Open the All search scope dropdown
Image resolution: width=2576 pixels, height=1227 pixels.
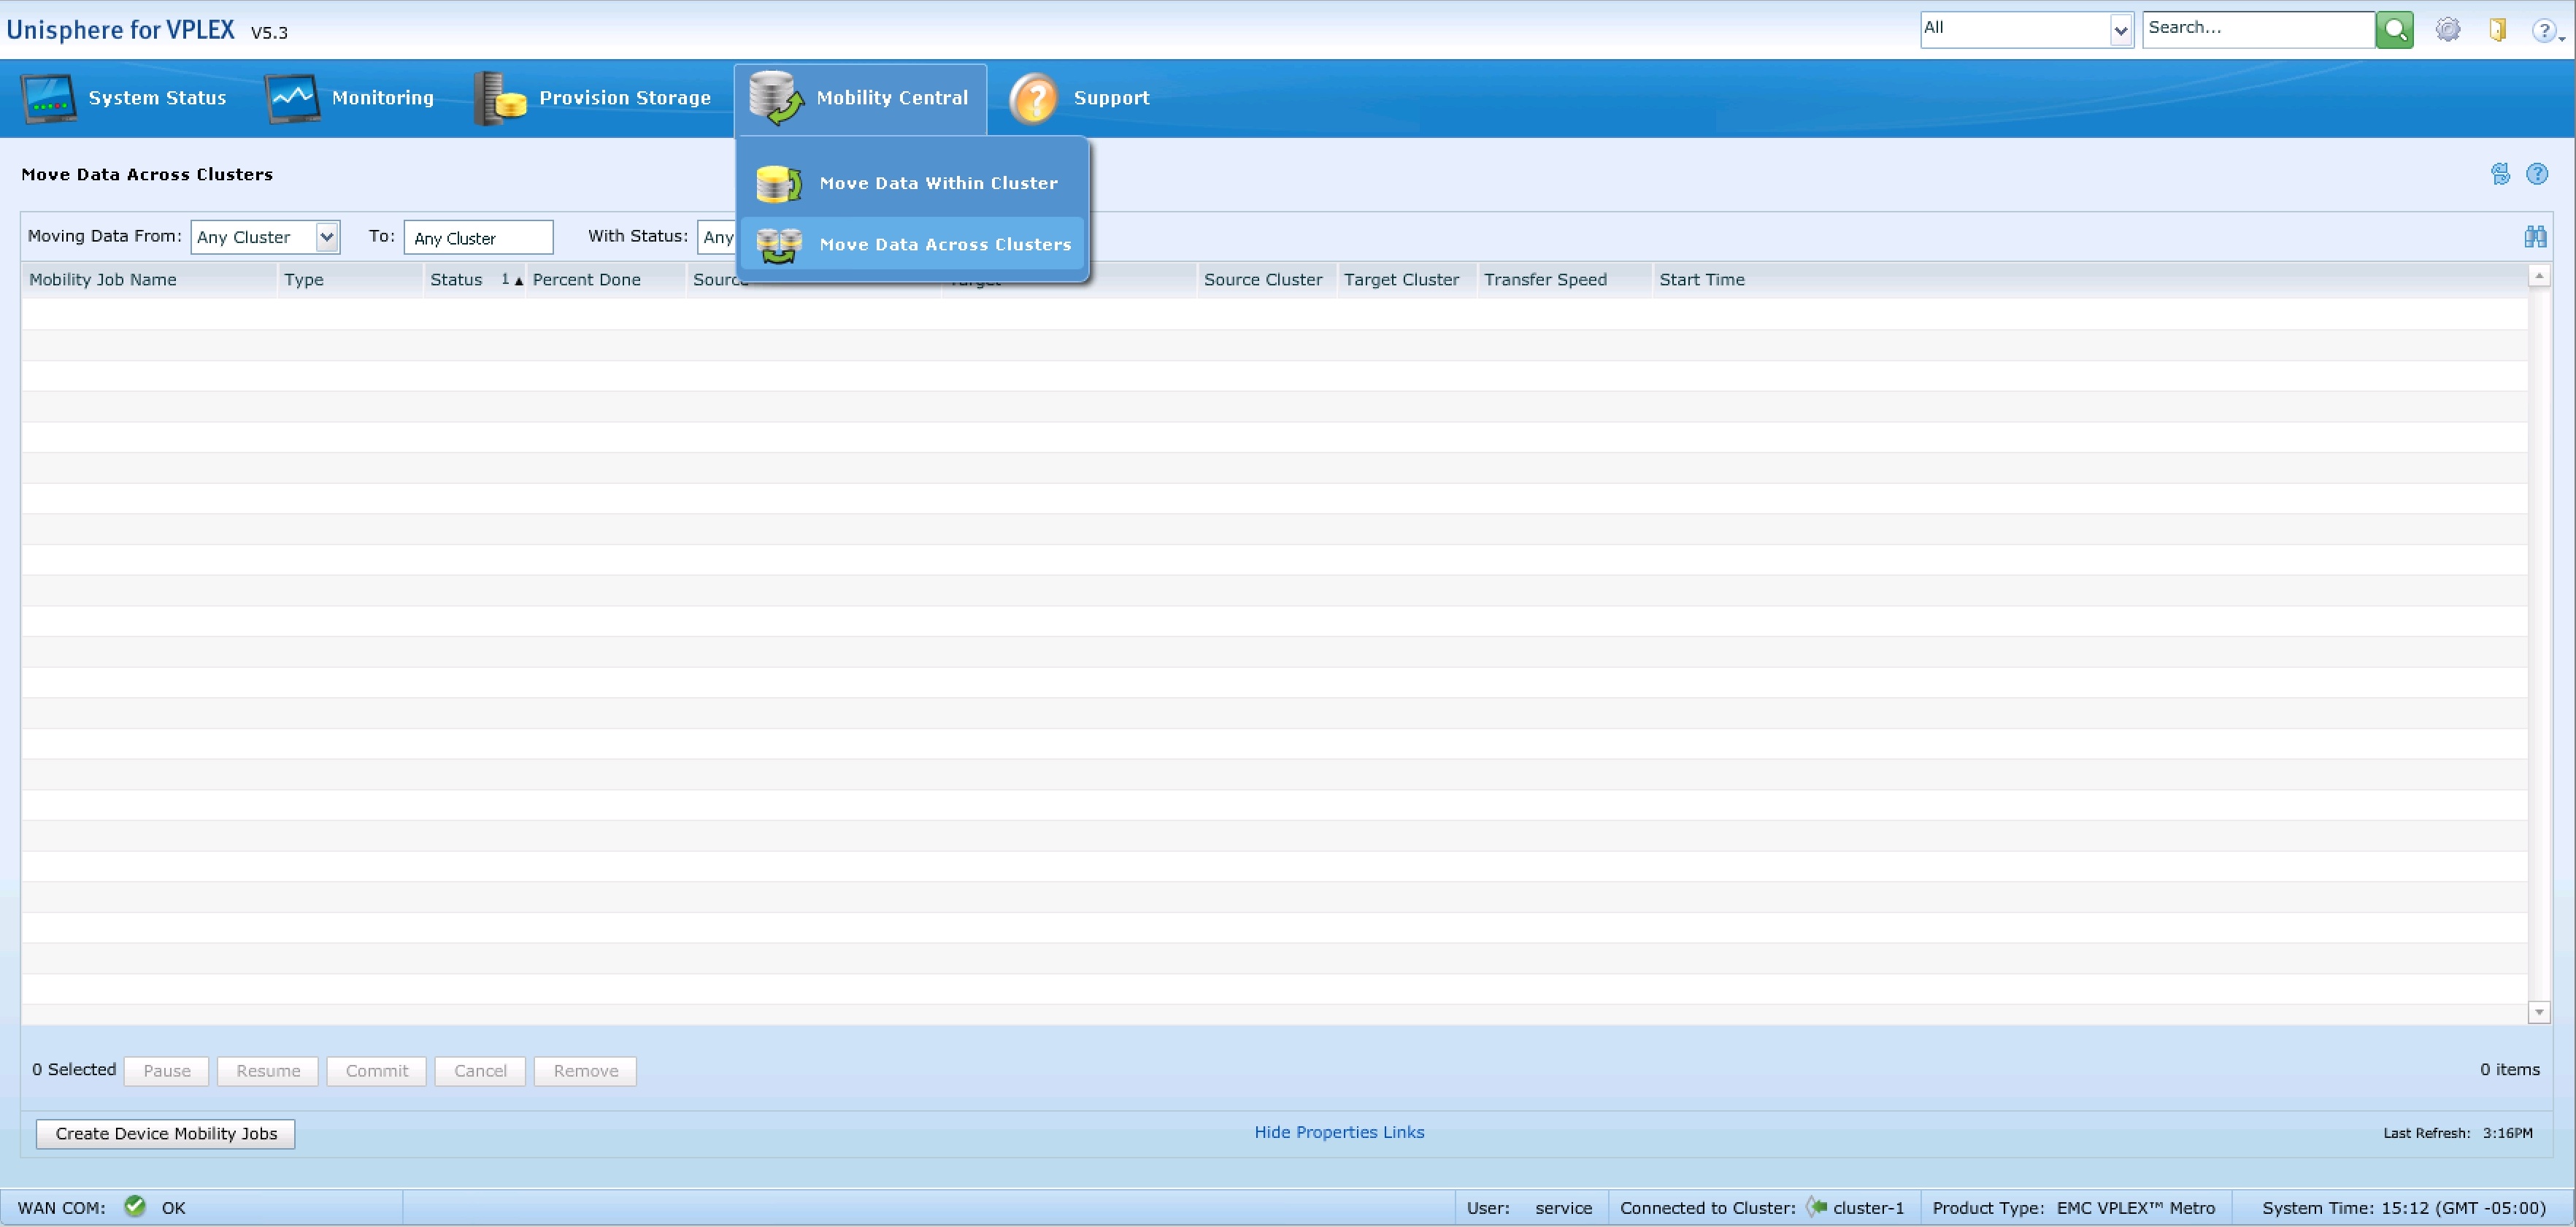[x=2027, y=29]
